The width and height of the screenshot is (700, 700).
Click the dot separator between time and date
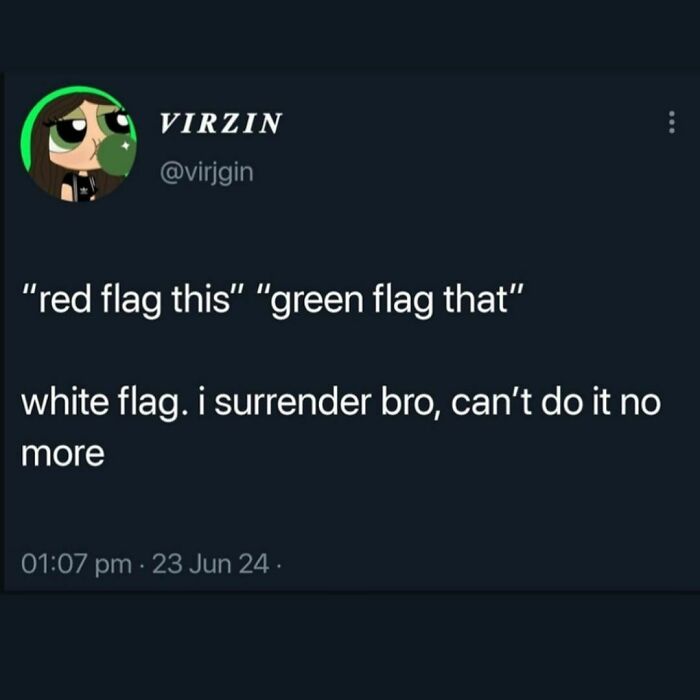(142, 565)
